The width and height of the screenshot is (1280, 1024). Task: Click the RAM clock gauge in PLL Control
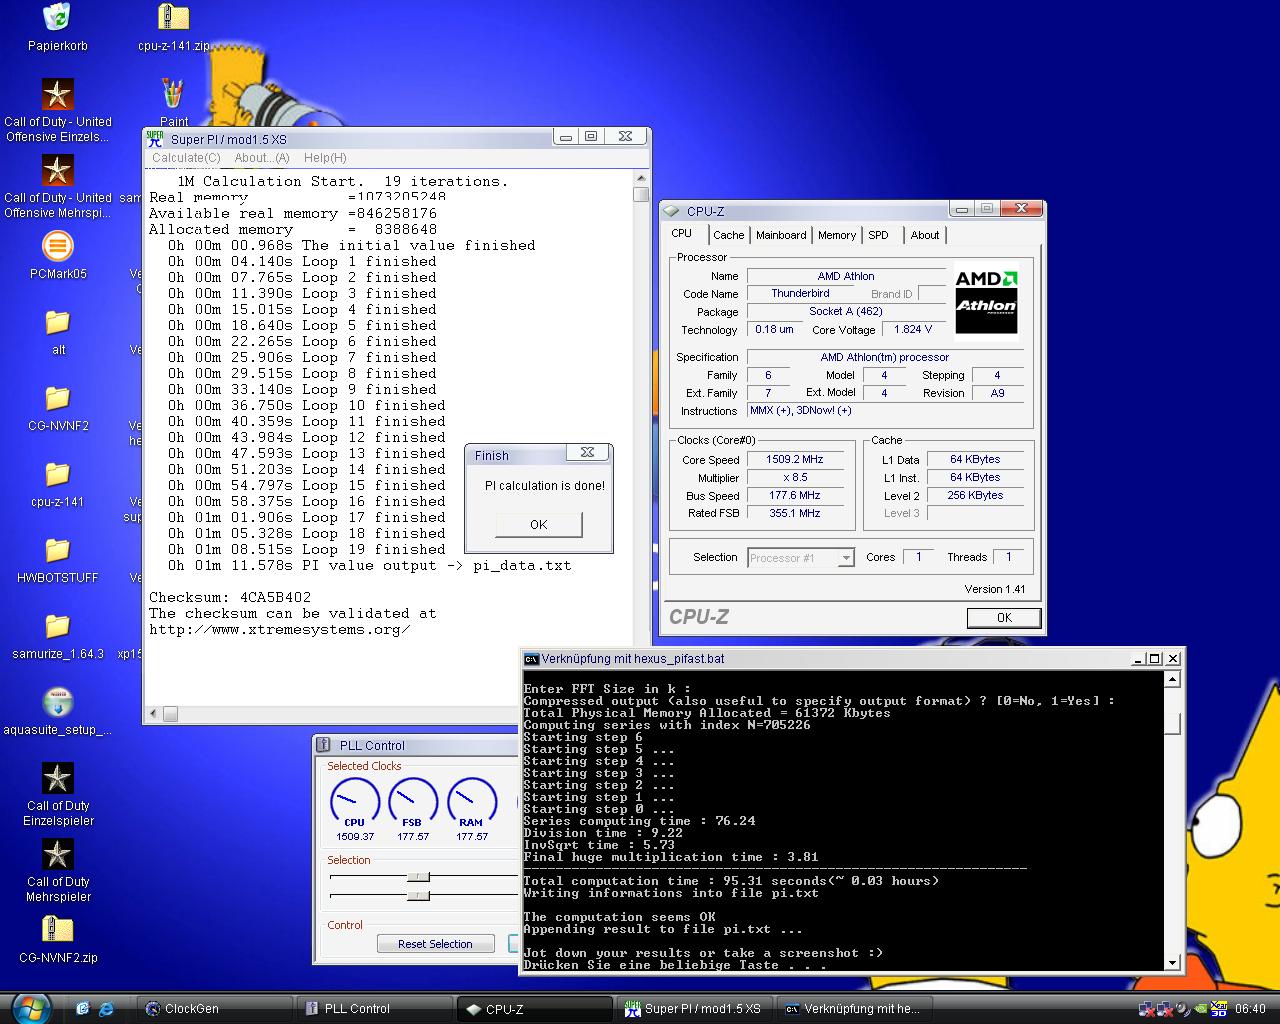point(472,803)
